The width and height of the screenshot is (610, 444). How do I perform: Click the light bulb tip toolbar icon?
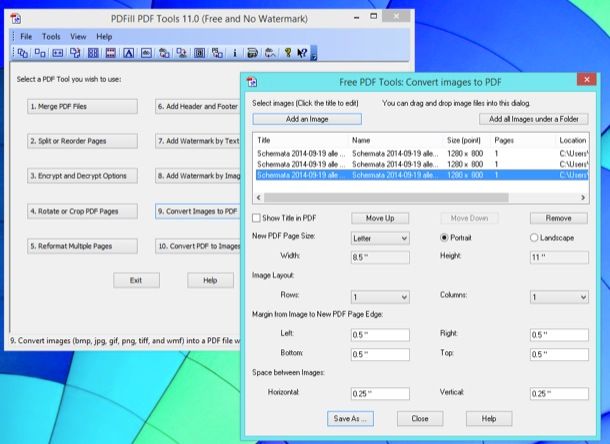click(x=287, y=53)
